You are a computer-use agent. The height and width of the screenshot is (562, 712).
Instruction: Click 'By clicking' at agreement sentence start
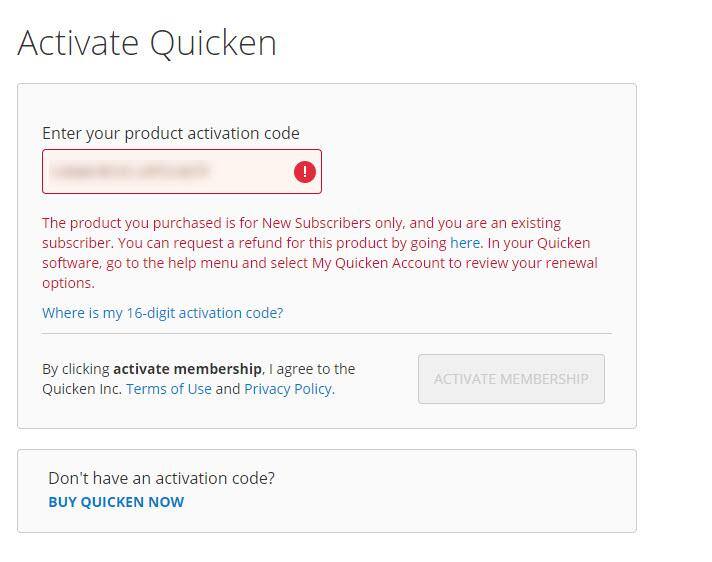tap(76, 369)
